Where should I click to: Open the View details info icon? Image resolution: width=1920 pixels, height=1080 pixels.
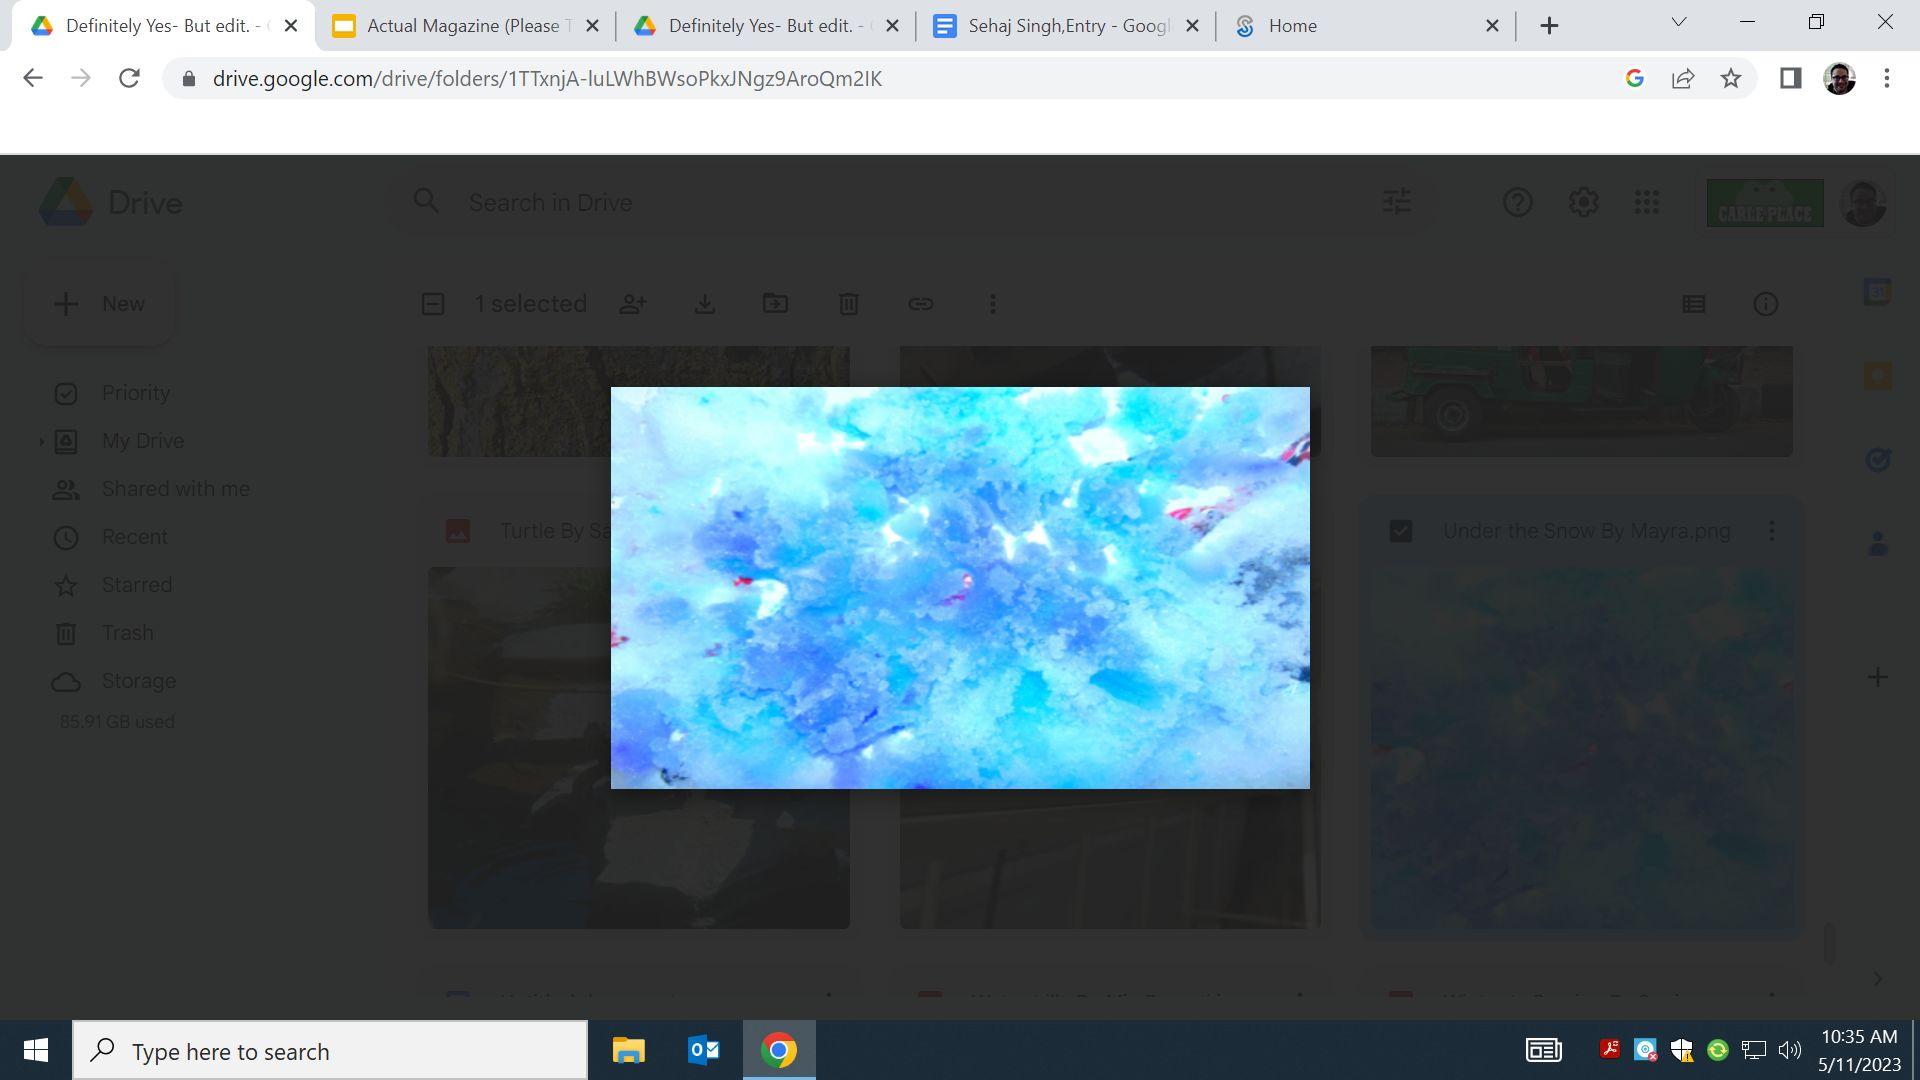pos(1766,304)
